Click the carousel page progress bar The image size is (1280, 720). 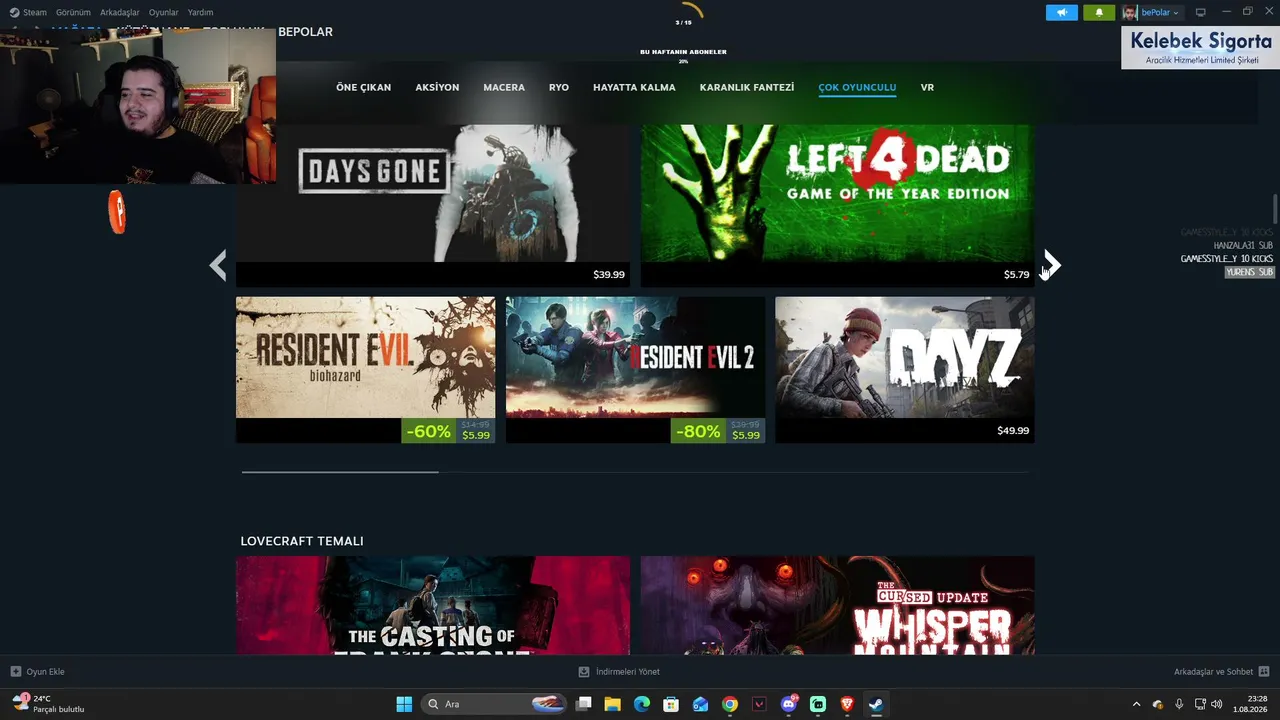(x=637, y=471)
